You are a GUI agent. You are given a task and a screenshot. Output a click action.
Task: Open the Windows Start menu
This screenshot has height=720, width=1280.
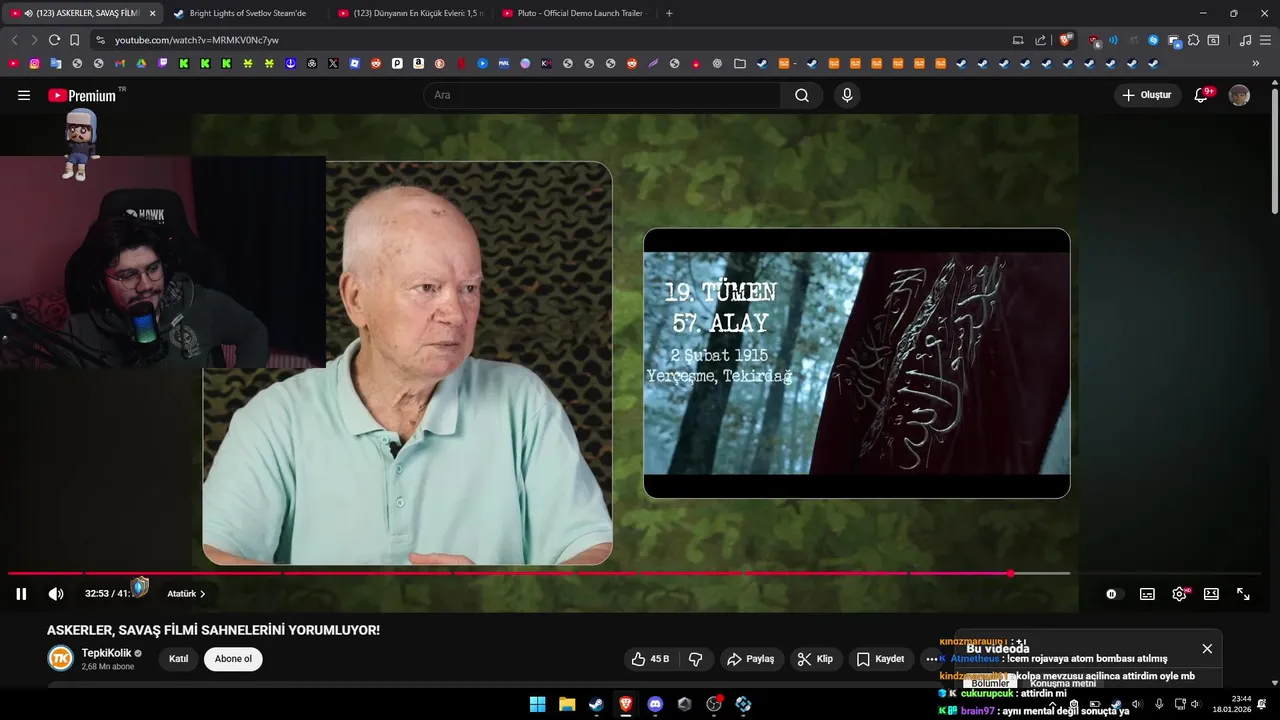tap(537, 704)
